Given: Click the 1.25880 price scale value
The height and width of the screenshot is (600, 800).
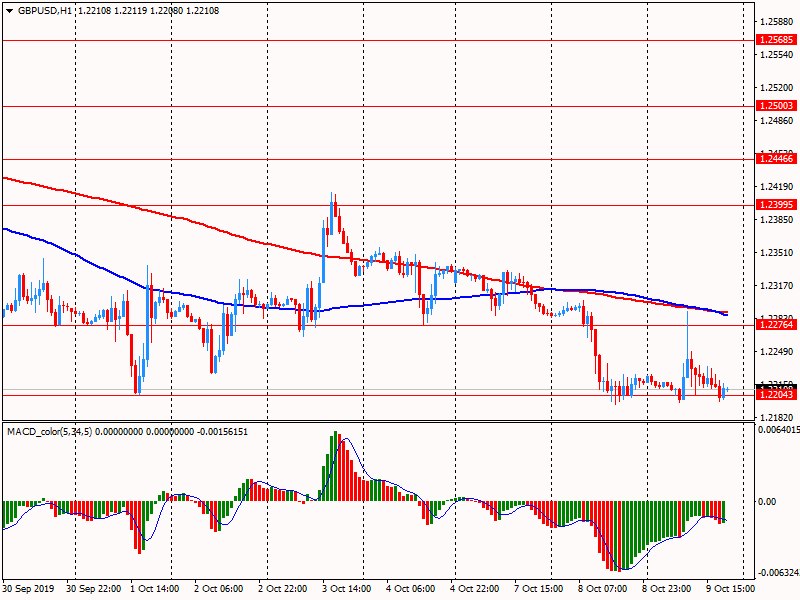Looking at the screenshot, I should pyautogui.click(x=777, y=21).
